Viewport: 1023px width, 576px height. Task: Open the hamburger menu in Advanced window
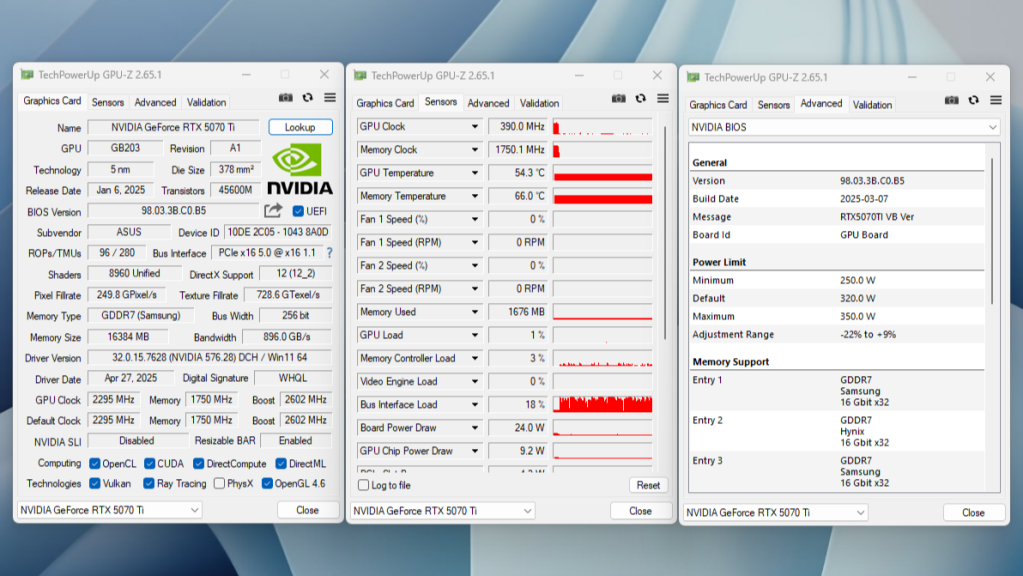pos(996,100)
